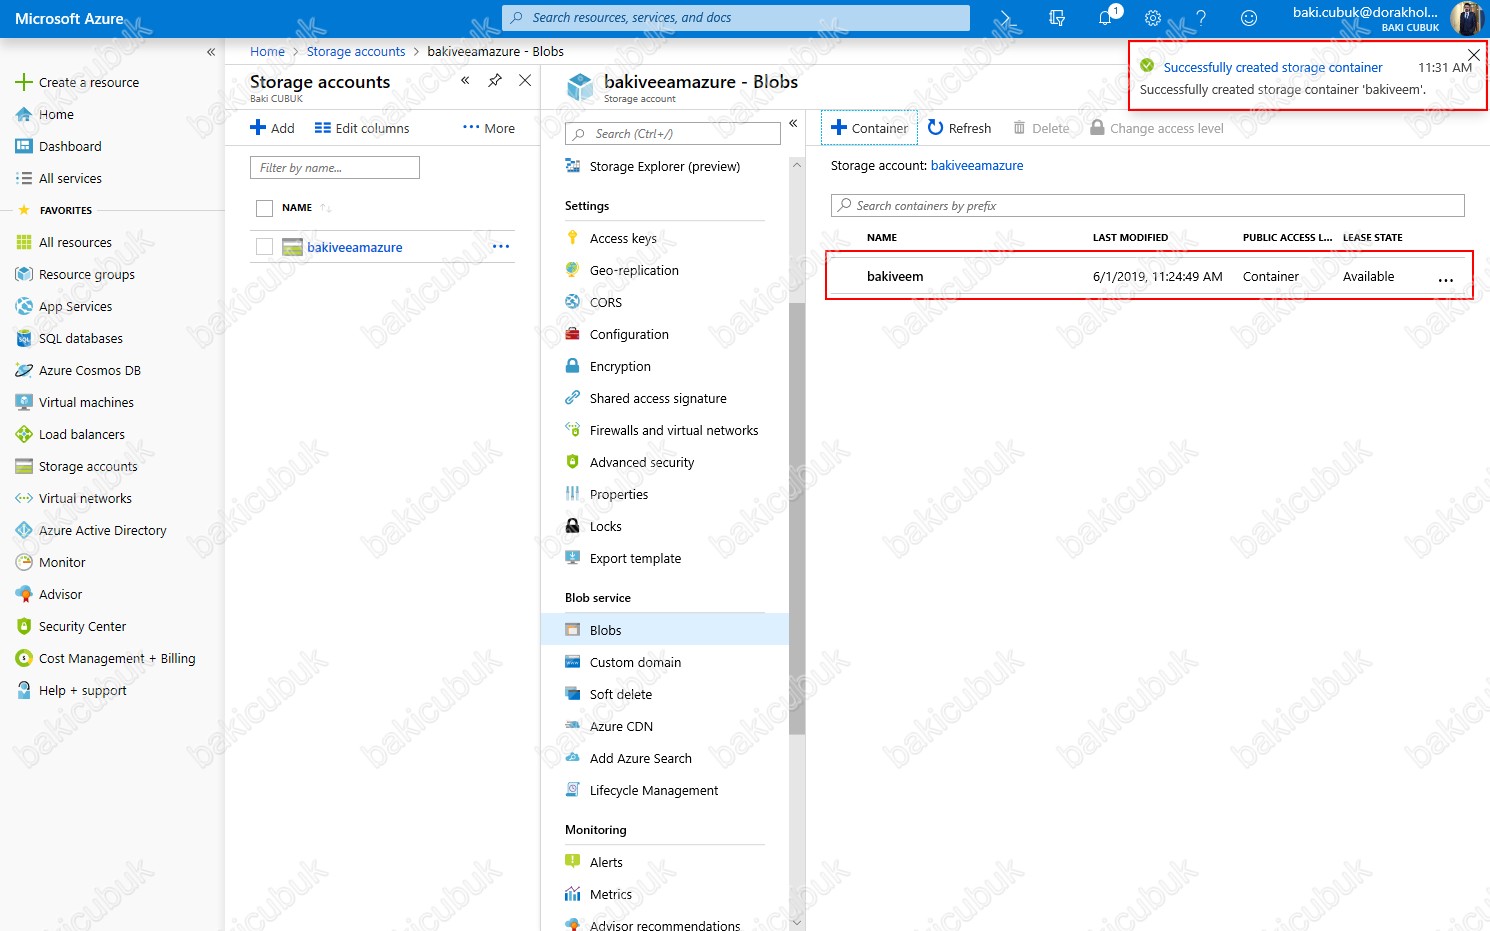The width and height of the screenshot is (1490, 931).
Task: Open the Directory and subscription filter icon
Action: 1057,18
